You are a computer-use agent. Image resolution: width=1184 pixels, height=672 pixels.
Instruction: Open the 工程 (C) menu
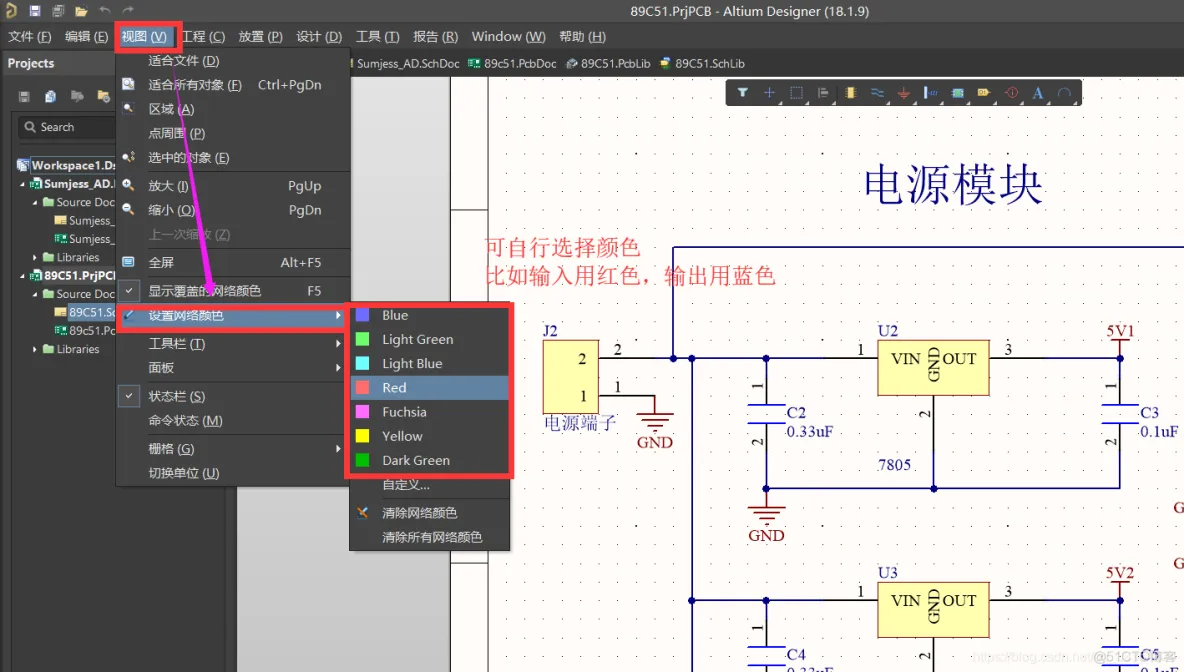click(x=203, y=36)
